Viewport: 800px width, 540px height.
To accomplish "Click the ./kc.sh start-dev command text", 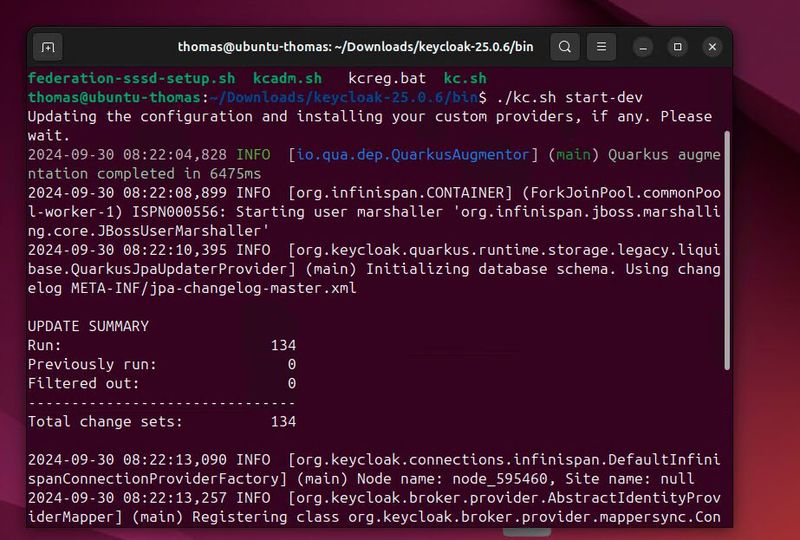I will coord(569,97).
